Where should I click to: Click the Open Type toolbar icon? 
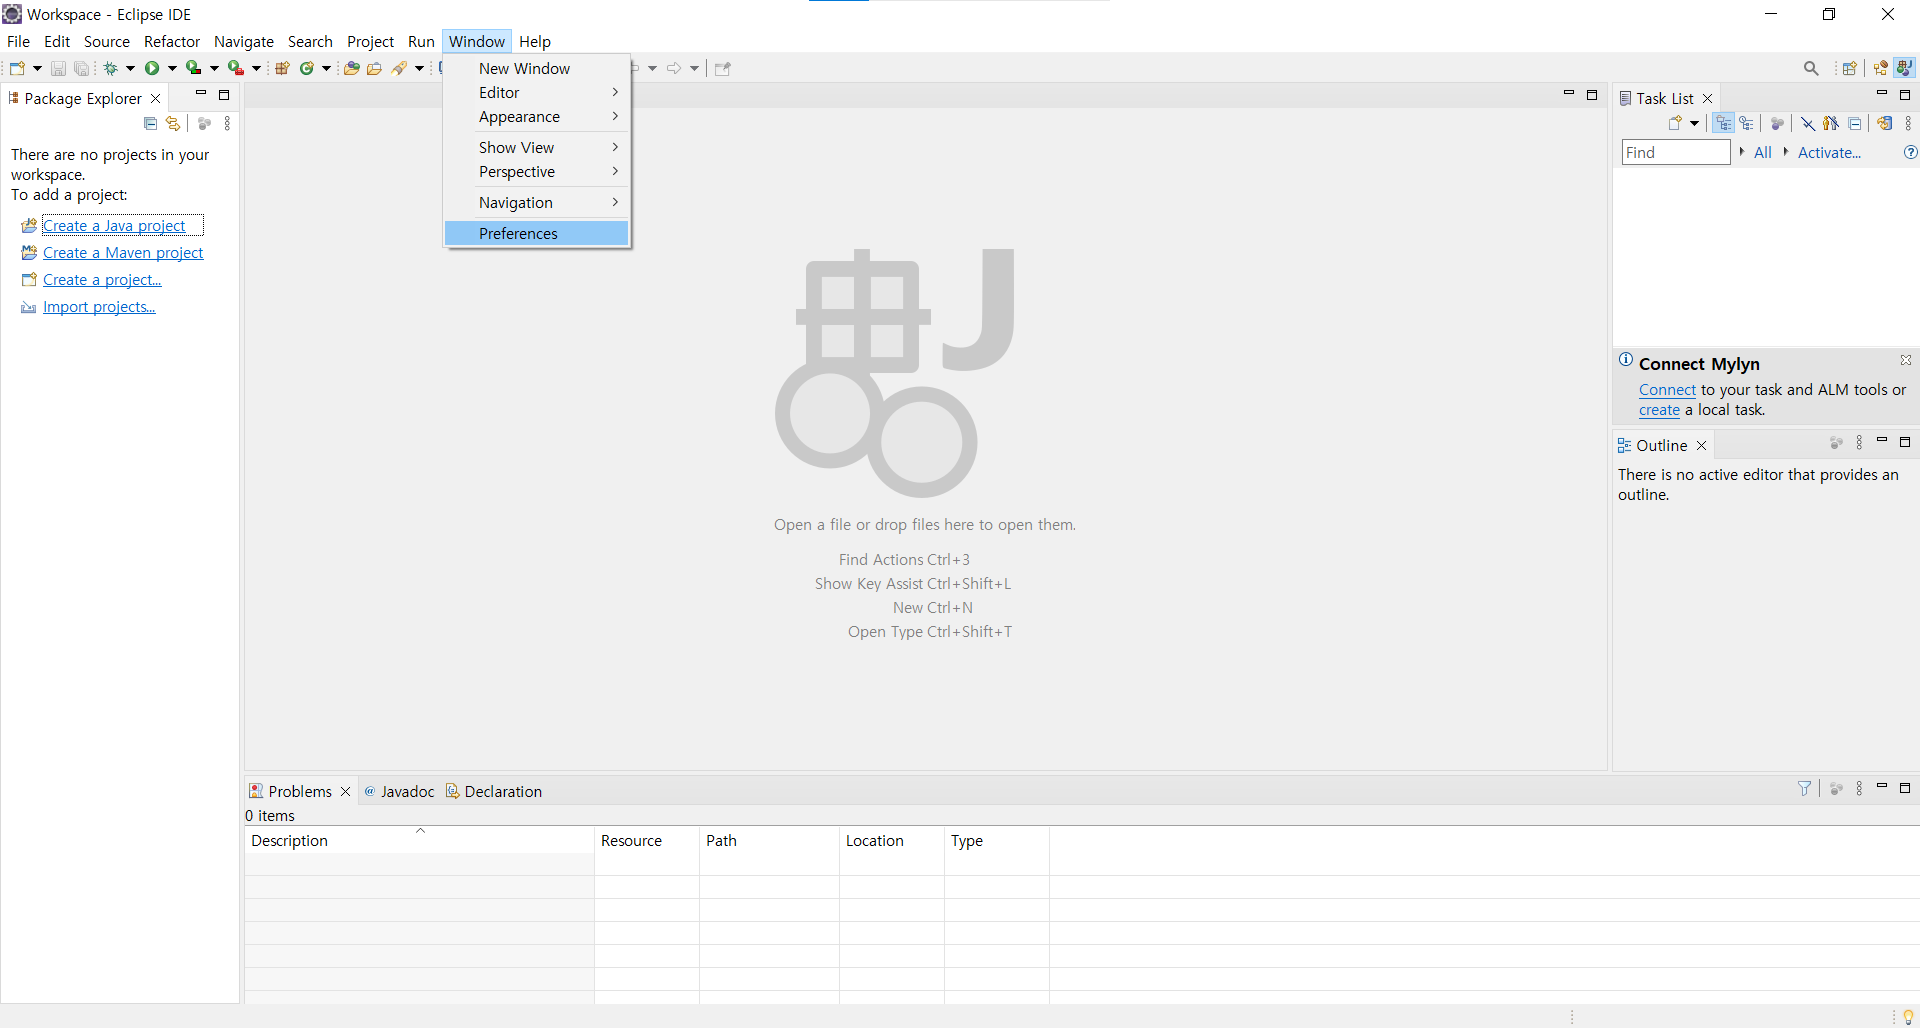click(x=351, y=69)
